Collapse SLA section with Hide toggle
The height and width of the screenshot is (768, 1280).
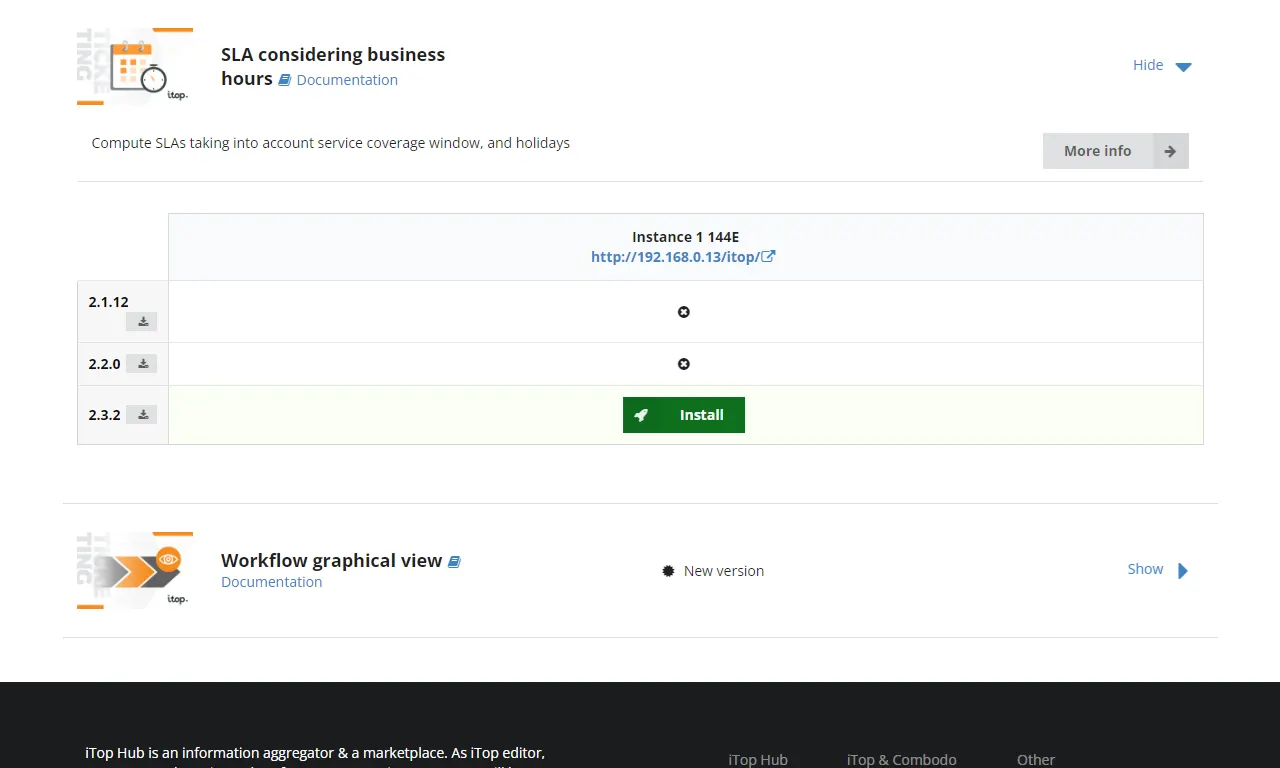pos(1162,65)
